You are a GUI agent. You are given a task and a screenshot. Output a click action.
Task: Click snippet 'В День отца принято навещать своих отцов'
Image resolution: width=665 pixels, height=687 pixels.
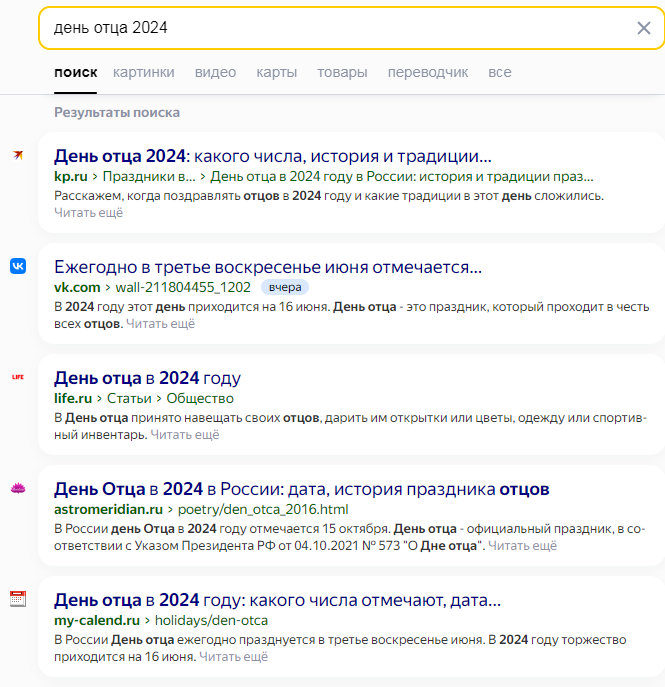coord(188,418)
